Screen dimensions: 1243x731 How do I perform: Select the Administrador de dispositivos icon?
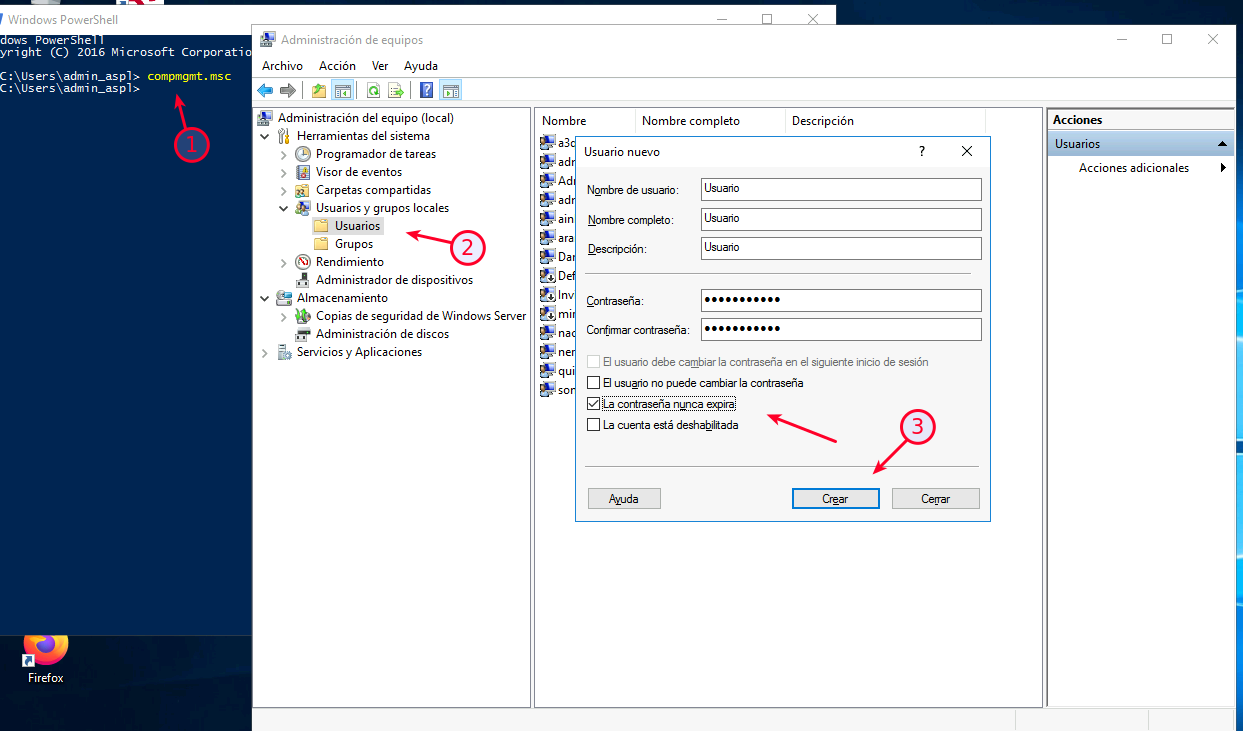(303, 280)
